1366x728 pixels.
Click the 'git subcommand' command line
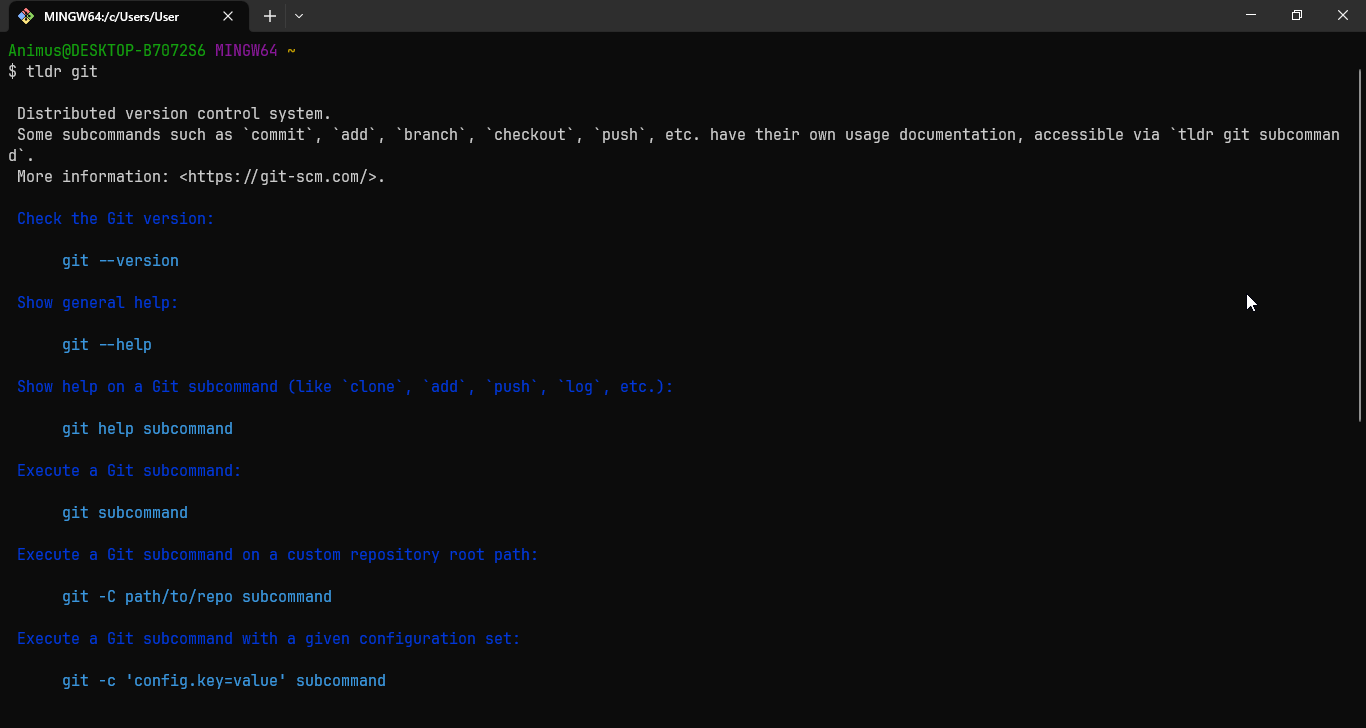pyautogui.click(x=125, y=513)
